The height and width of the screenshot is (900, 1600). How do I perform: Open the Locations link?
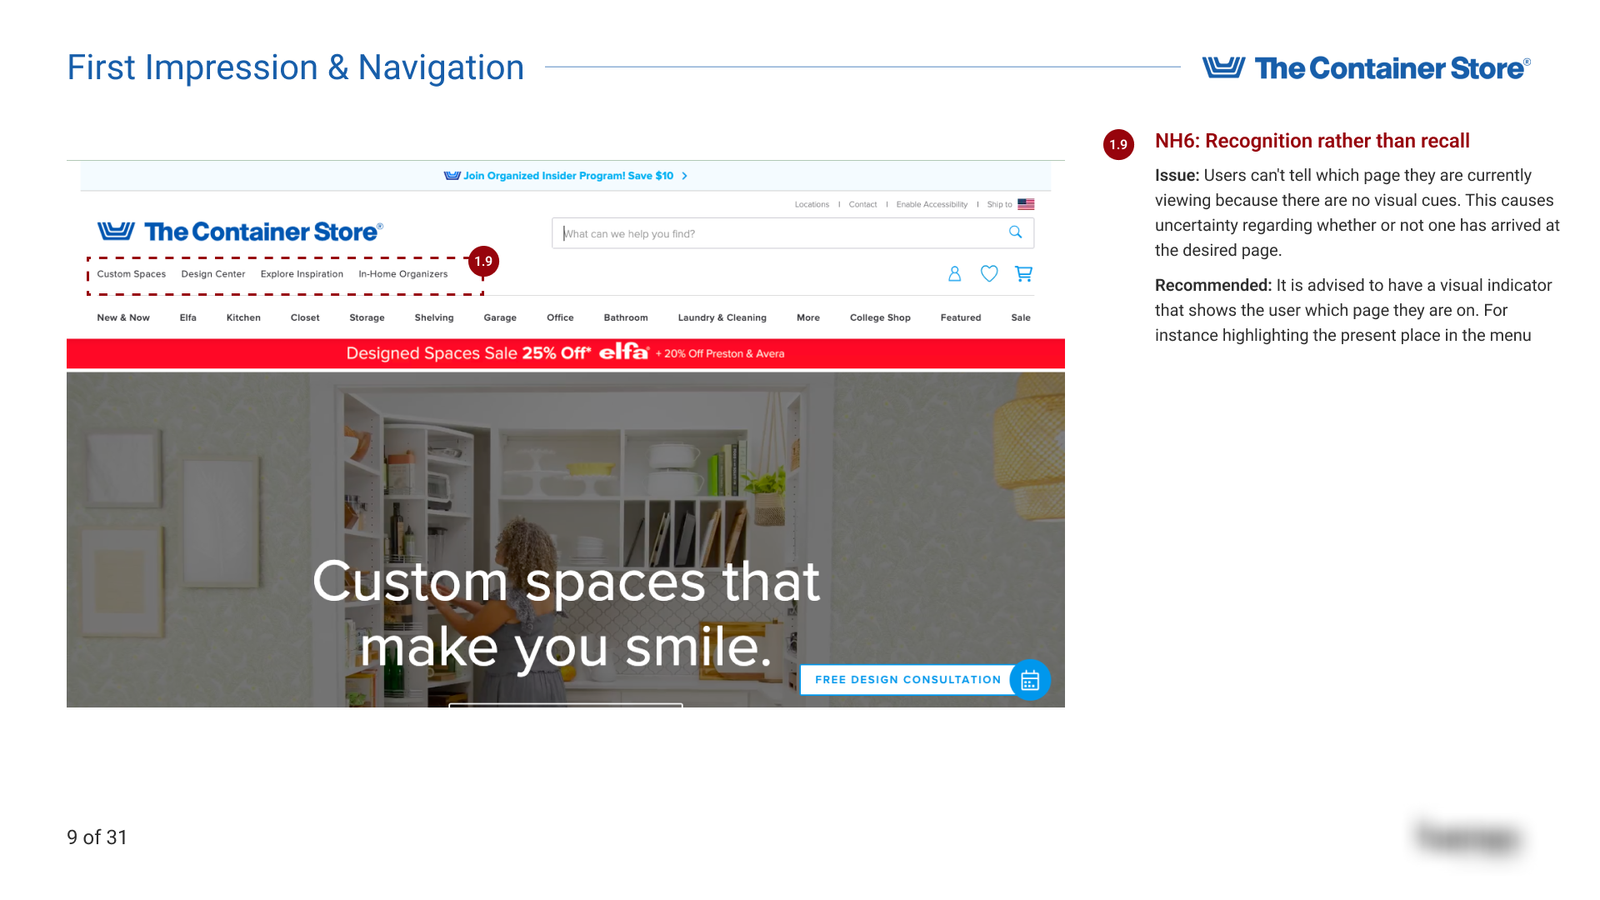click(x=811, y=205)
